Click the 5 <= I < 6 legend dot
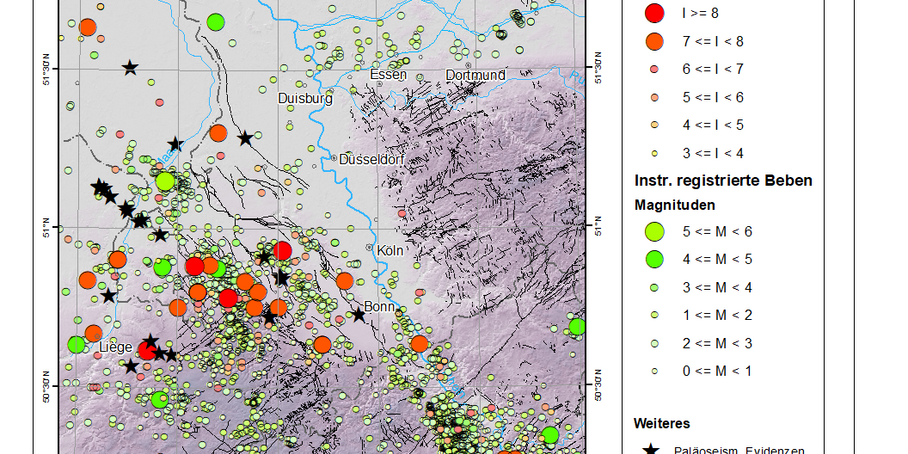 654,97
